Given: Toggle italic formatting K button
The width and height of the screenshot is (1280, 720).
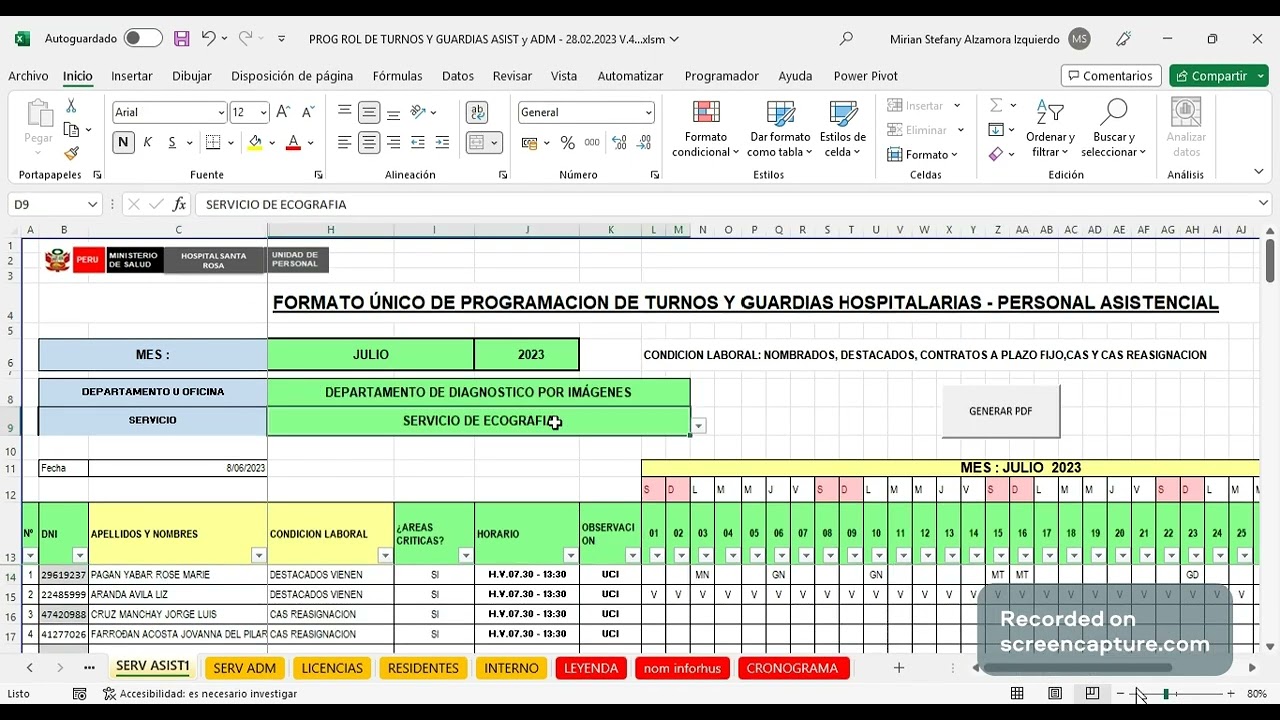Looking at the screenshot, I should (147, 143).
